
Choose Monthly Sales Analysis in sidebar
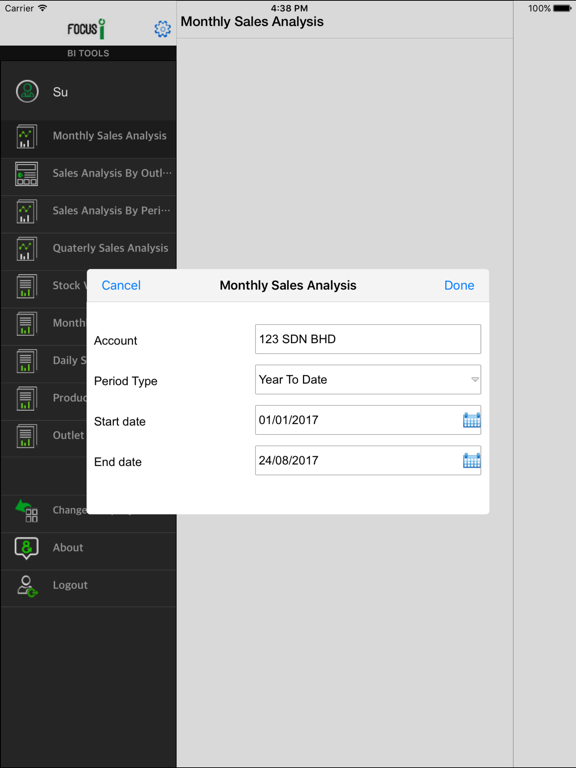point(88,136)
